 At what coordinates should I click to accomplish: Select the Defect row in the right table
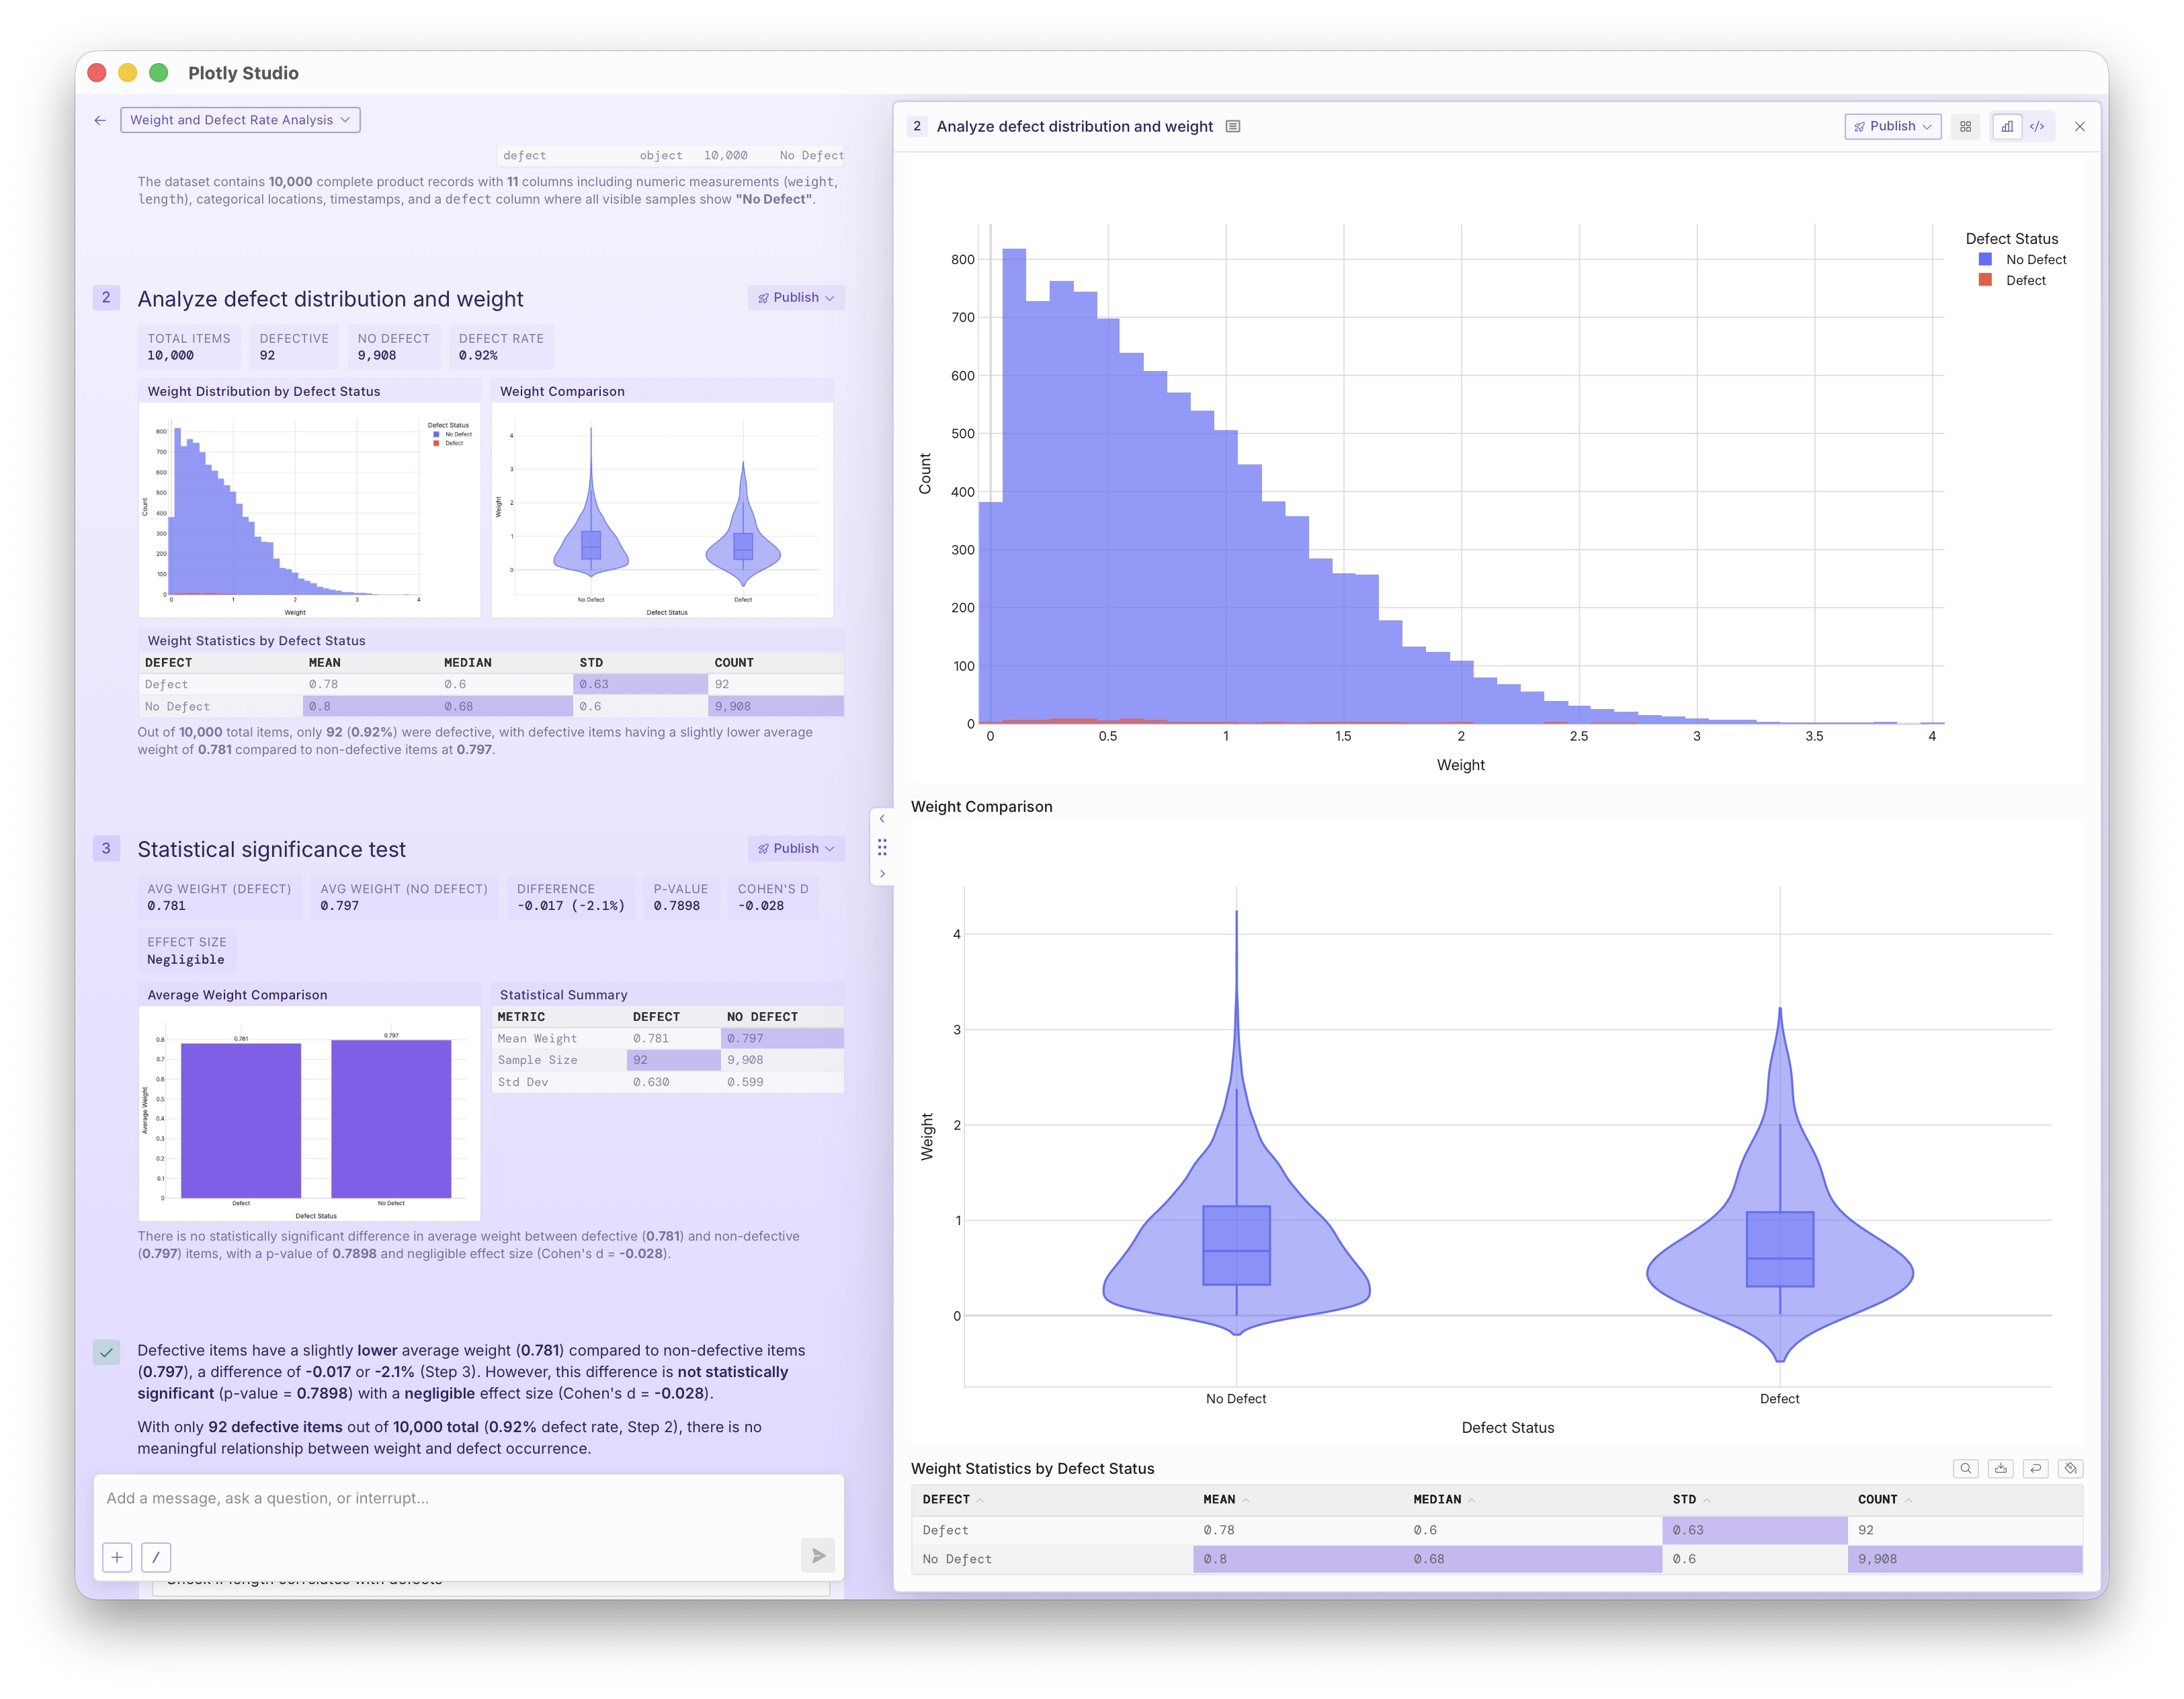pyautogui.click(x=1496, y=1530)
